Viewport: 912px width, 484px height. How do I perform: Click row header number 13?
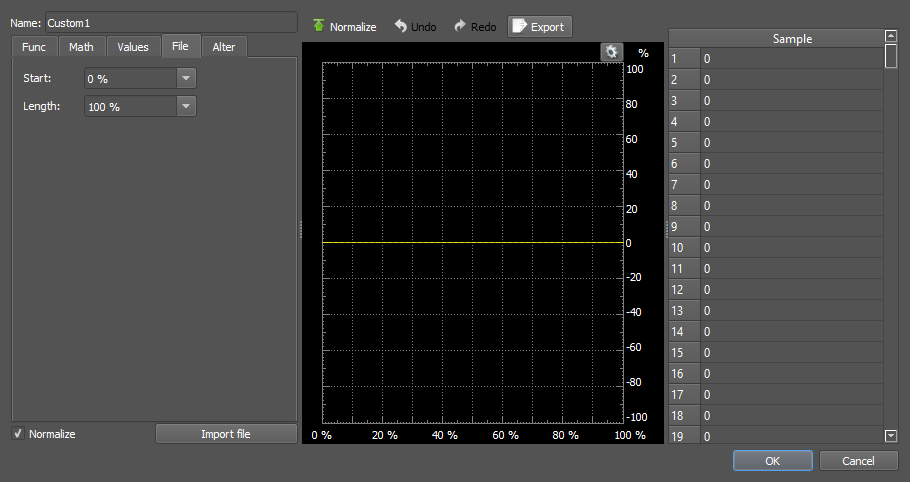click(685, 311)
